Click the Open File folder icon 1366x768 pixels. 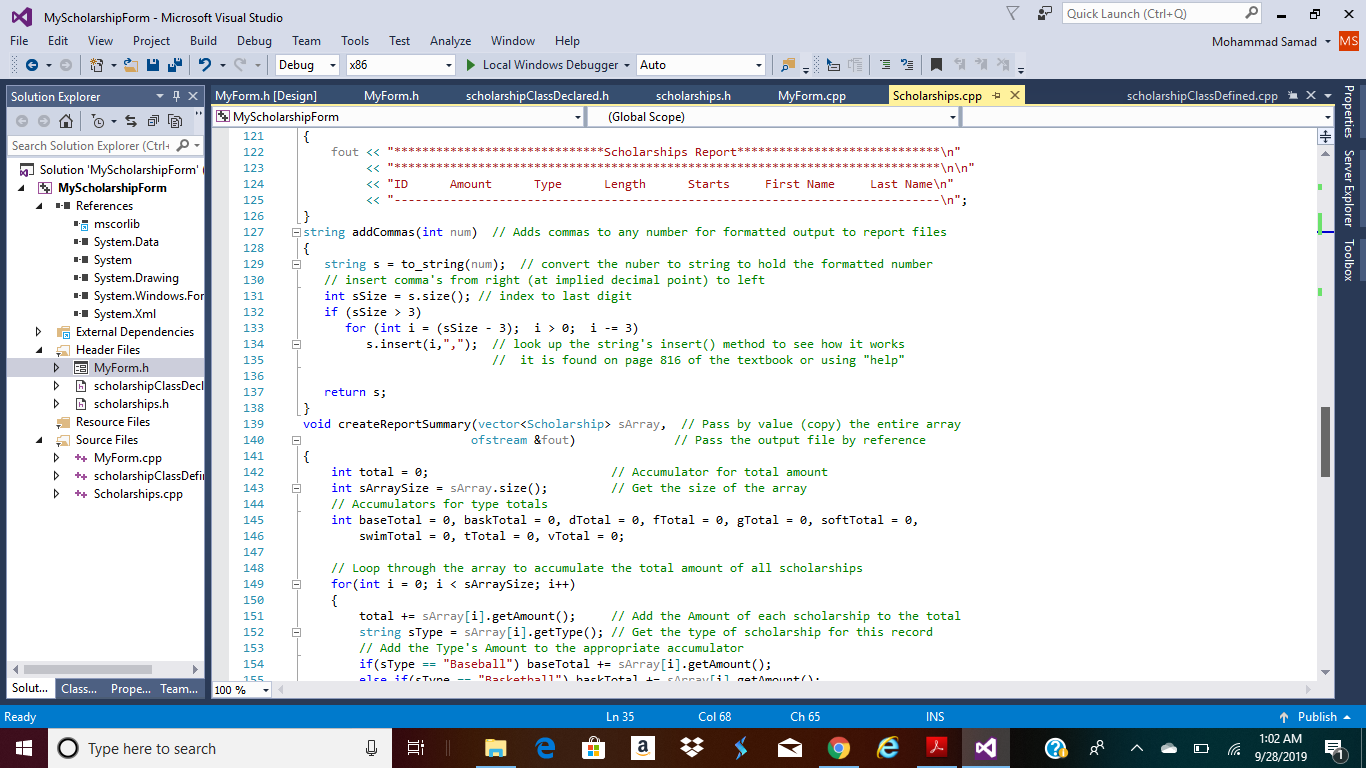(x=130, y=65)
